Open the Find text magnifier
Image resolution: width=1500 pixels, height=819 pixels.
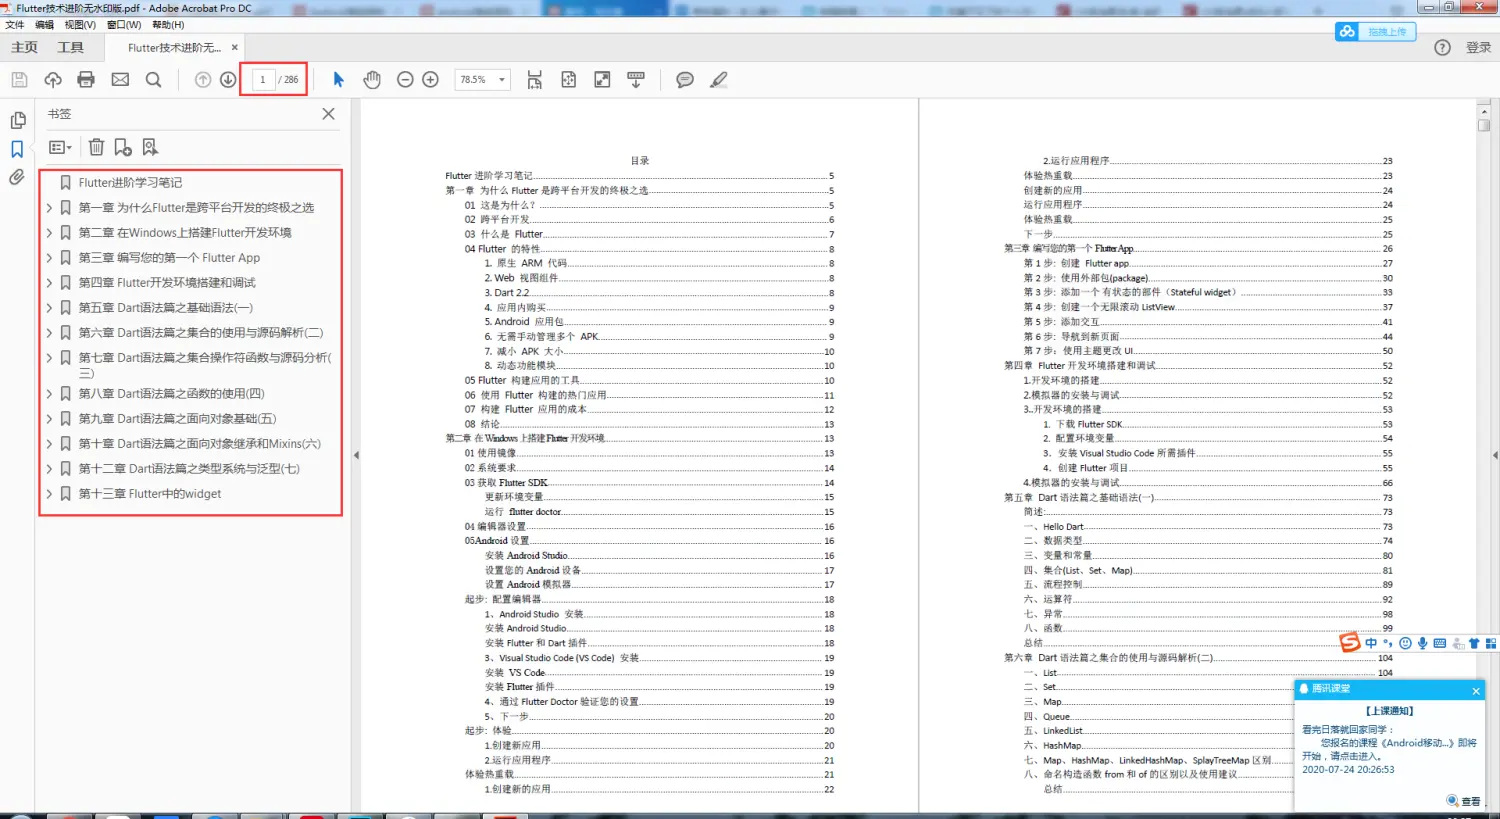pos(153,80)
